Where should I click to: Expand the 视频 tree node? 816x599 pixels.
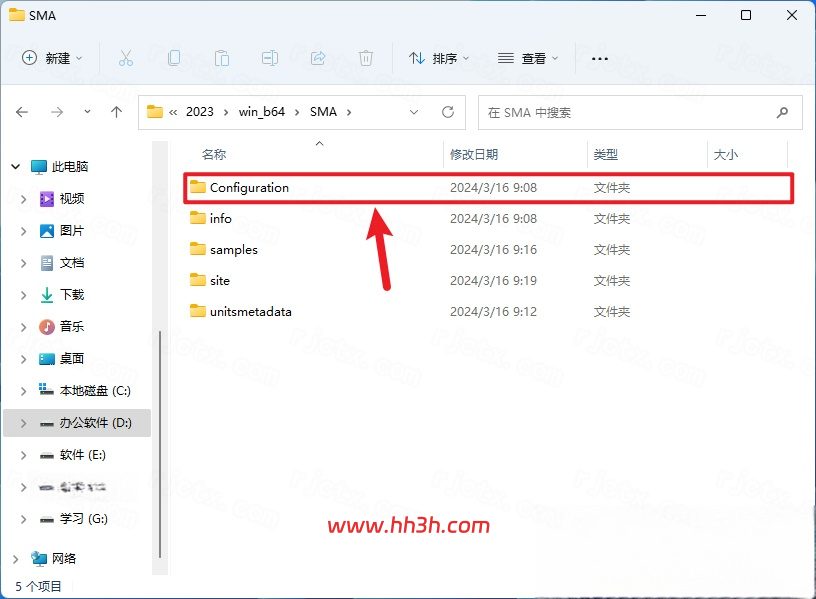[x=23, y=199]
